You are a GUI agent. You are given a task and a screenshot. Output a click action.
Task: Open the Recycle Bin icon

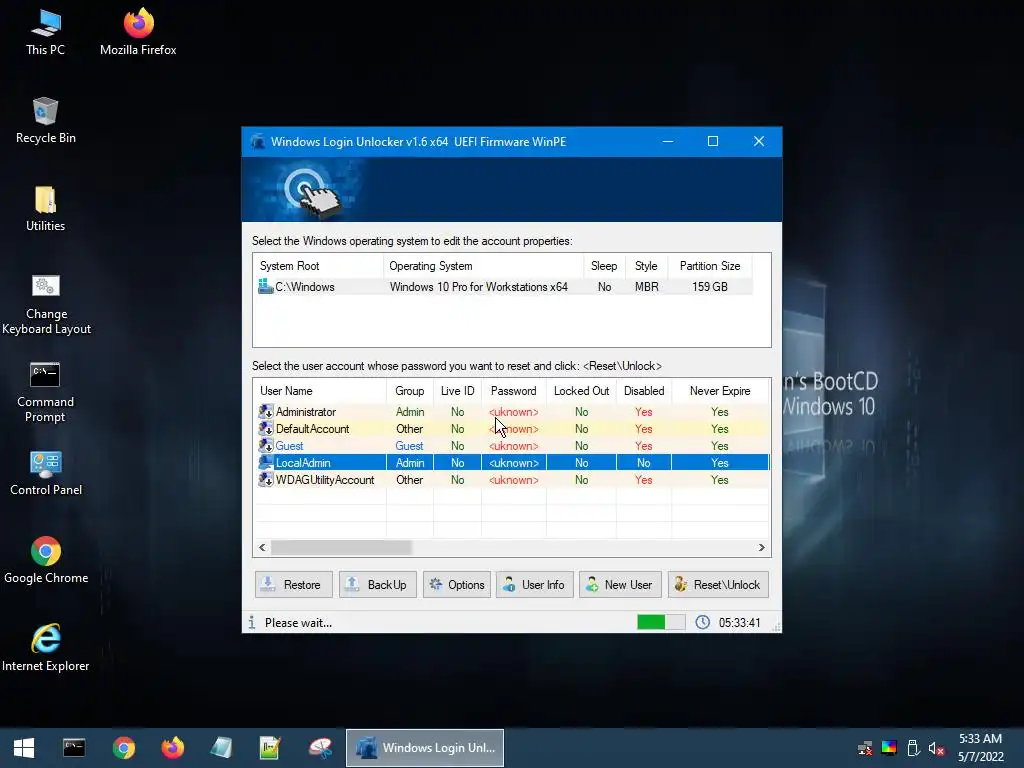click(x=46, y=121)
